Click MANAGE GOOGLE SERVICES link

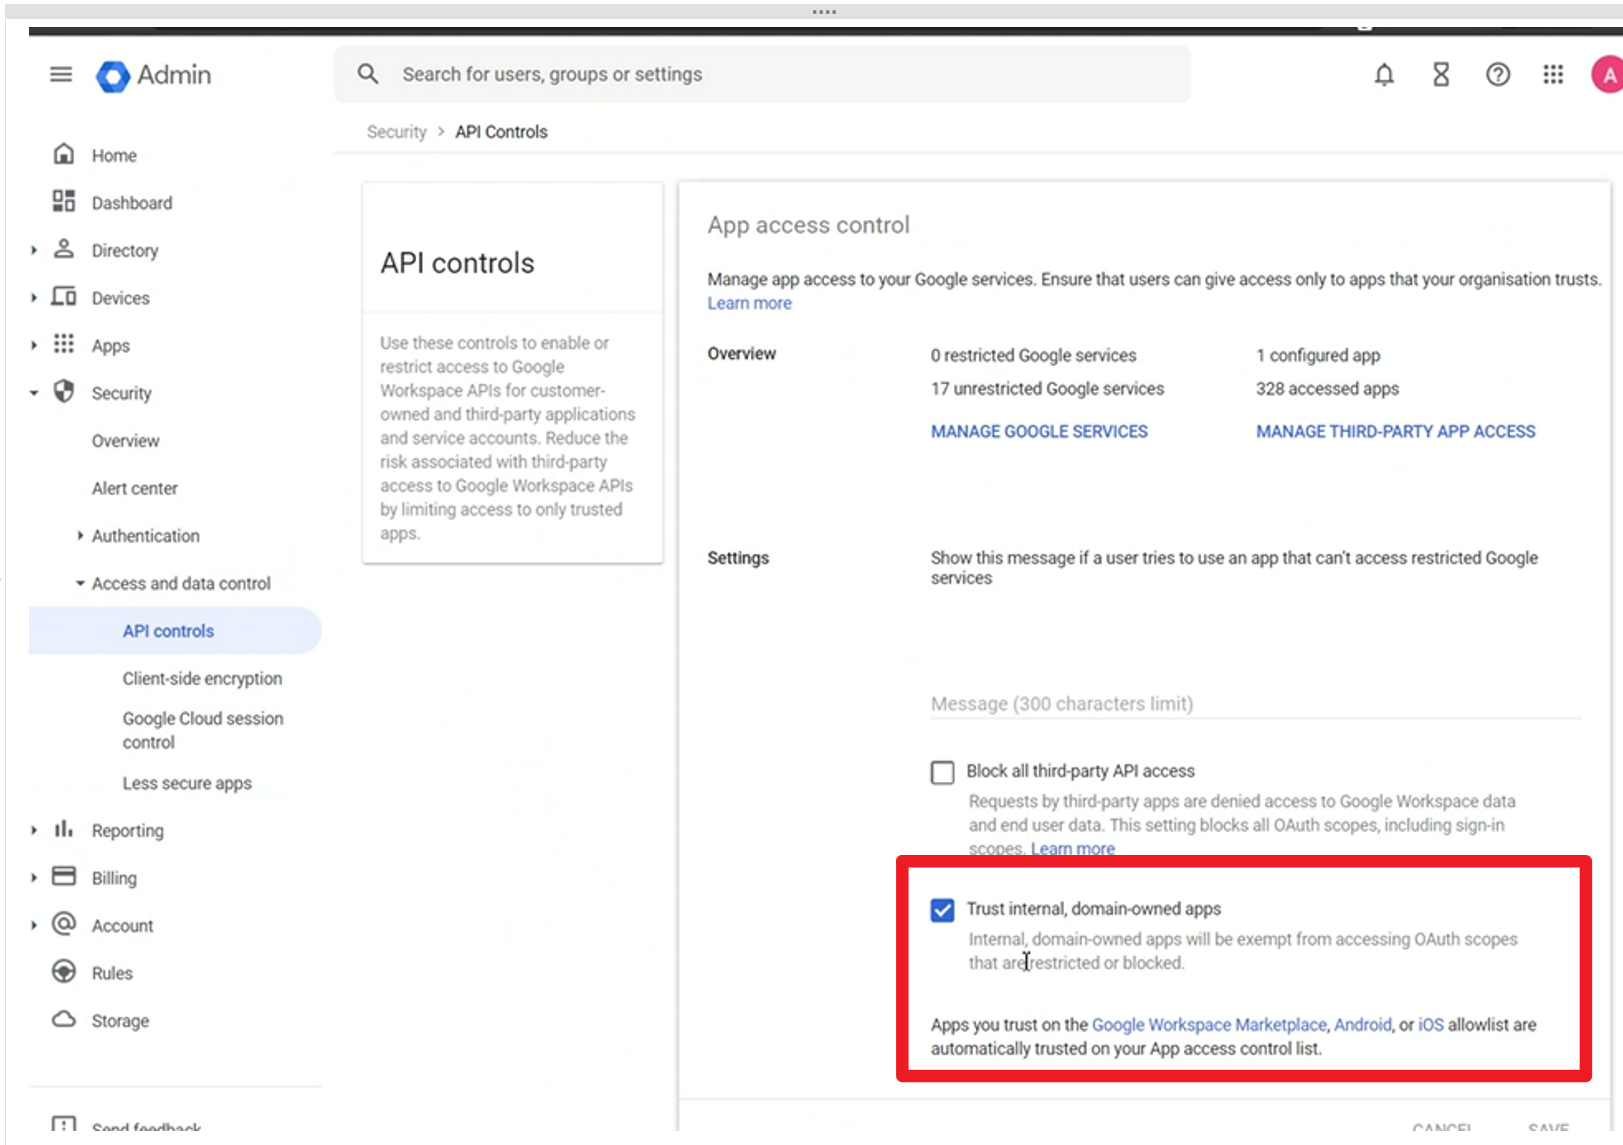[x=1039, y=432]
